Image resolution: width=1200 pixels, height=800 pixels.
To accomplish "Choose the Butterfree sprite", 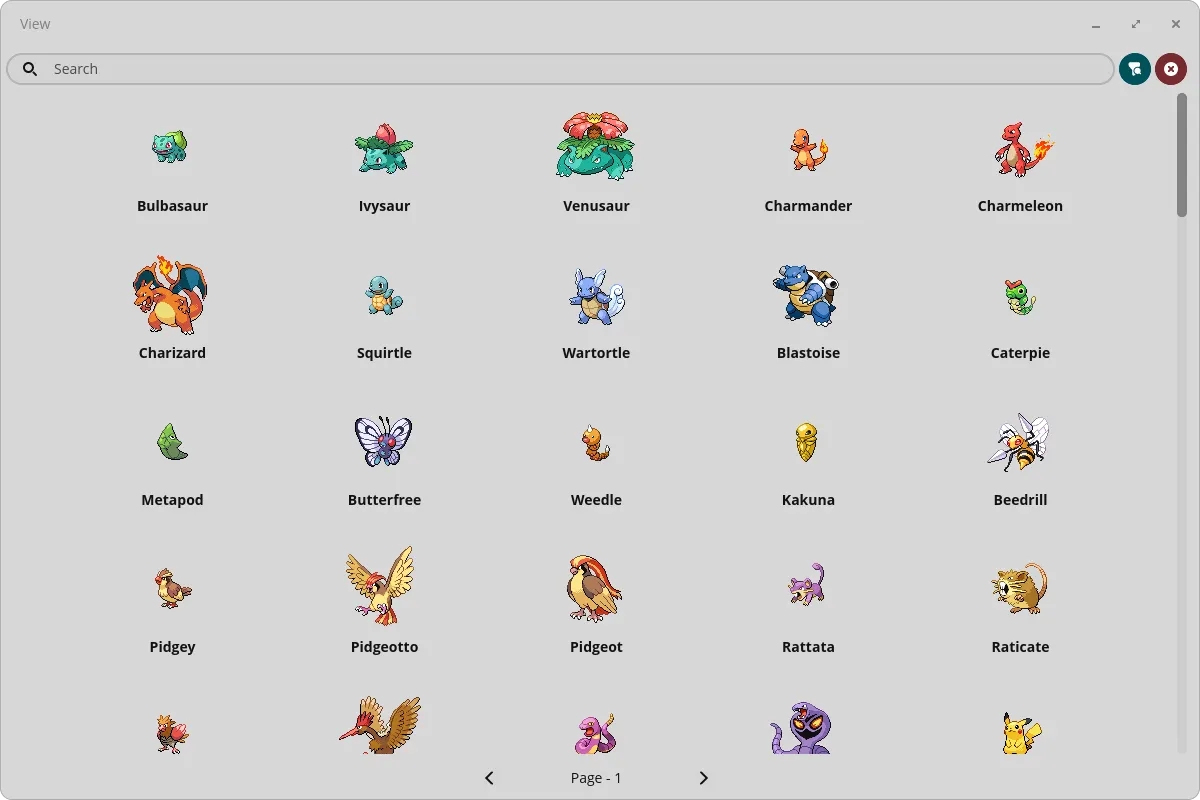I will tap(384, 441).
